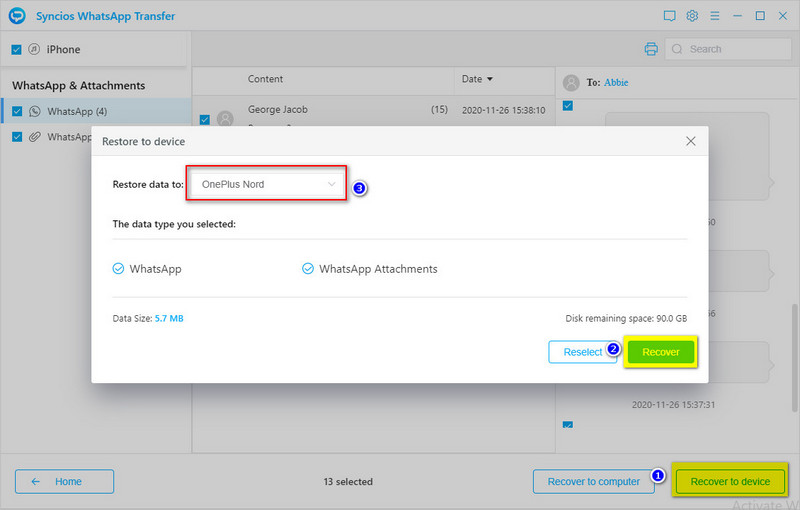Click the Syncios WhatsApp Transfer logo icon

(x=17, y=16)
